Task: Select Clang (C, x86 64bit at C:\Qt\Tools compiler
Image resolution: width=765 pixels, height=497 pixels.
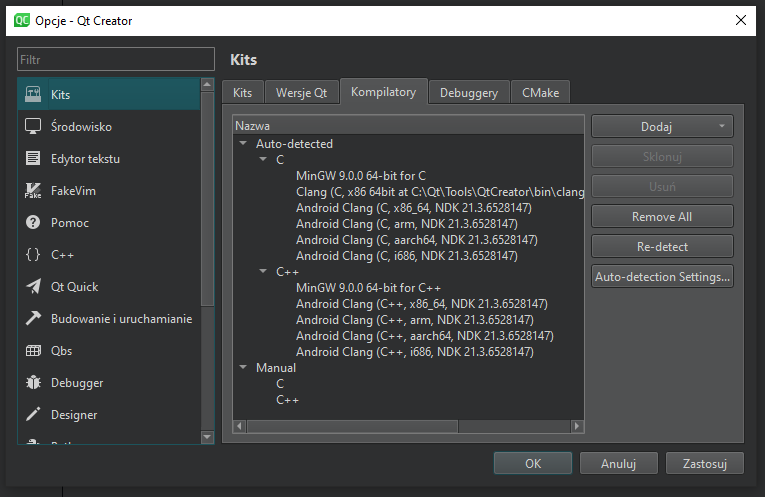Action: pyautogui.click(x=440, y=192)
